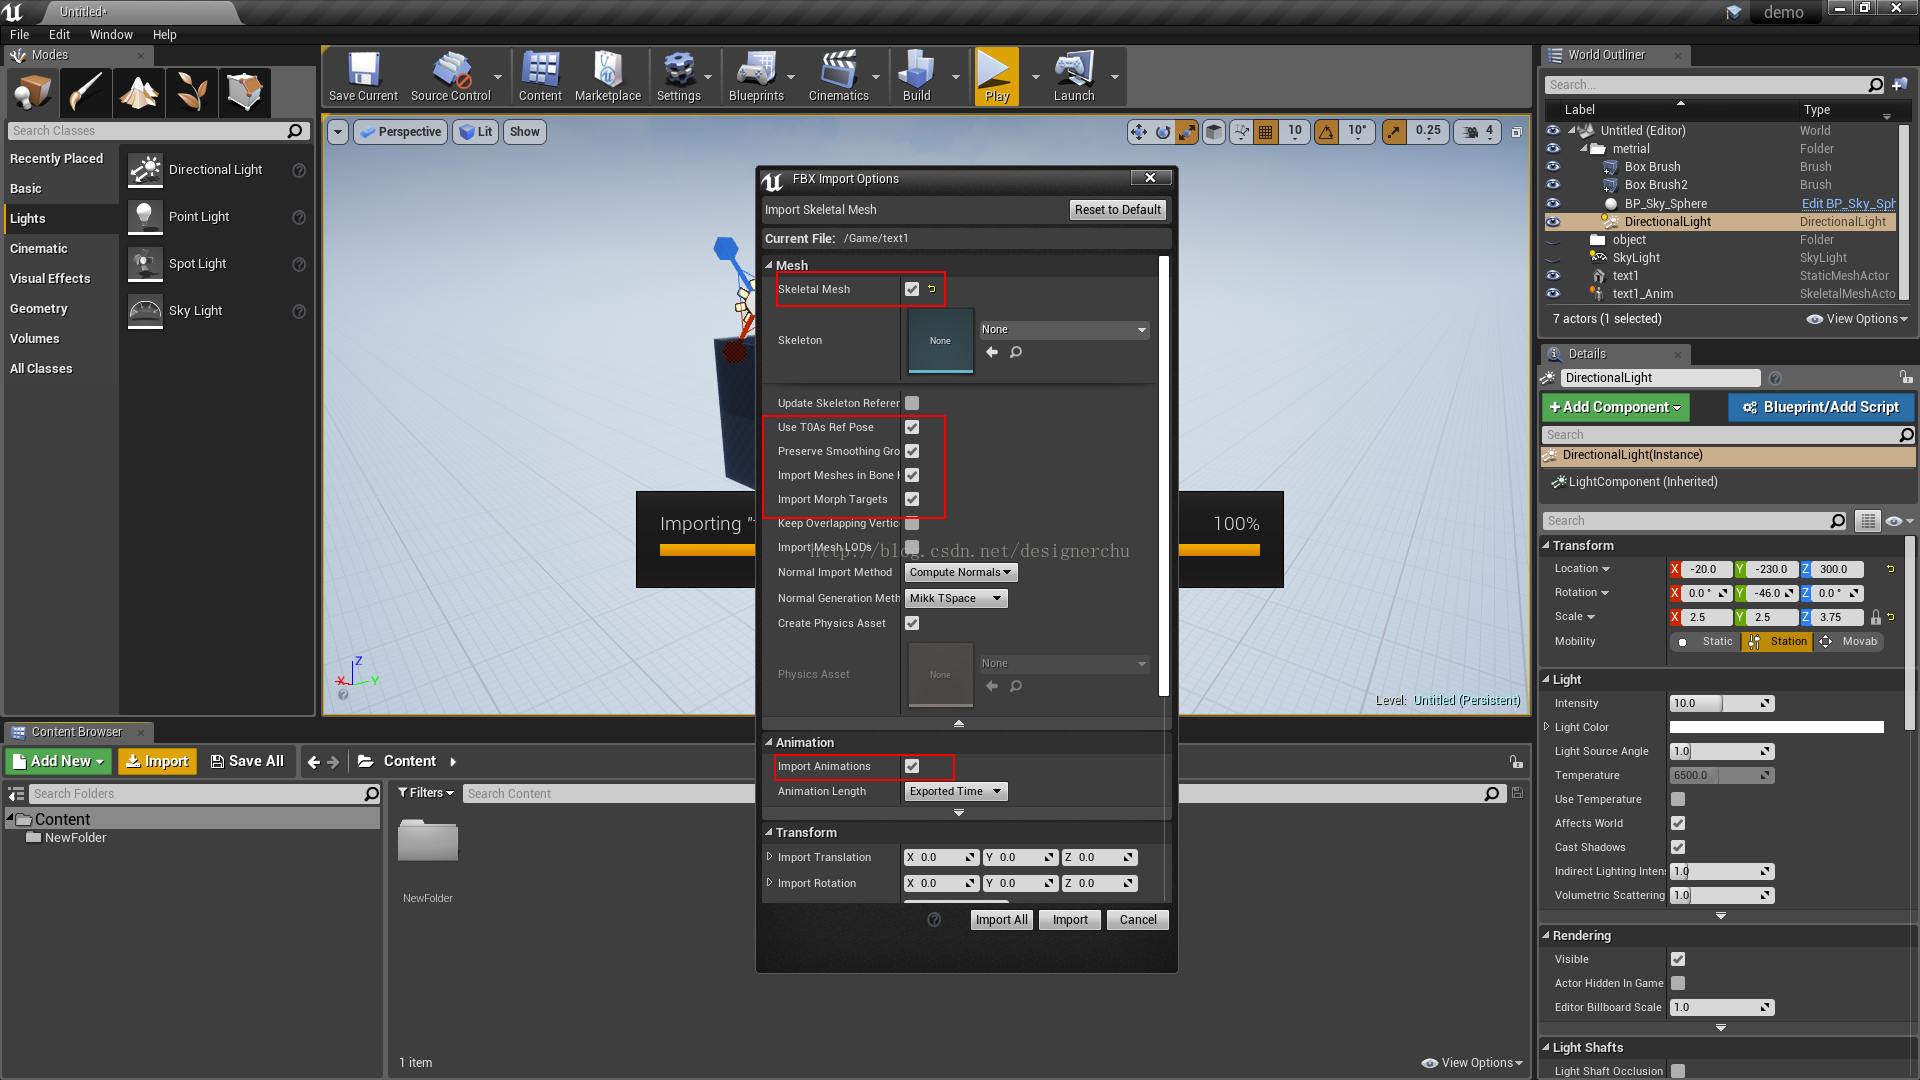Click Light Source Angle value slider

(x=1721, y=752)
